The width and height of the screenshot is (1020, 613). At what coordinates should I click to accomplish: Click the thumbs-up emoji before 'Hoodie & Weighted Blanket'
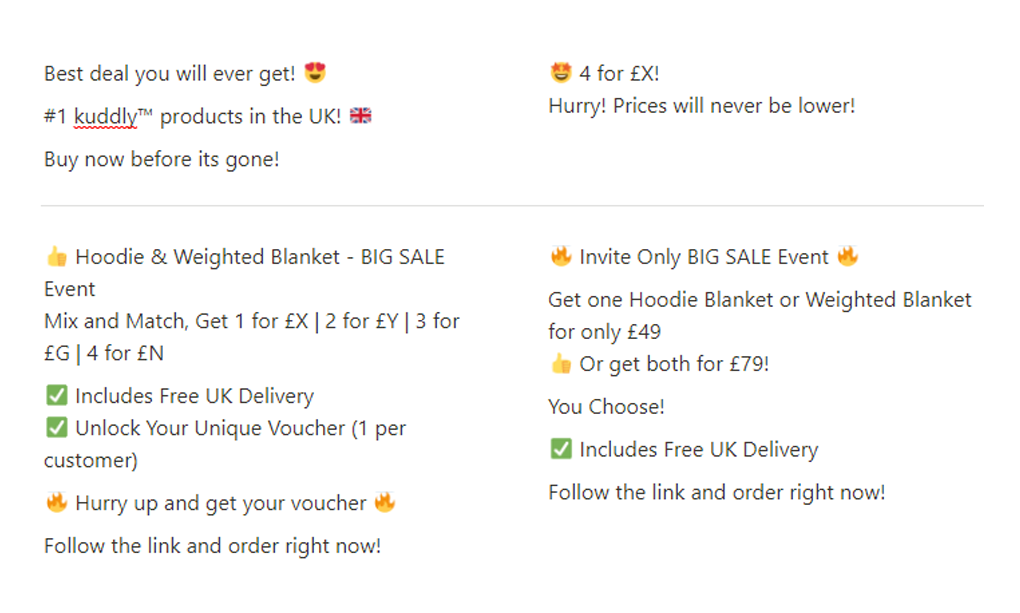coord(57,256)
